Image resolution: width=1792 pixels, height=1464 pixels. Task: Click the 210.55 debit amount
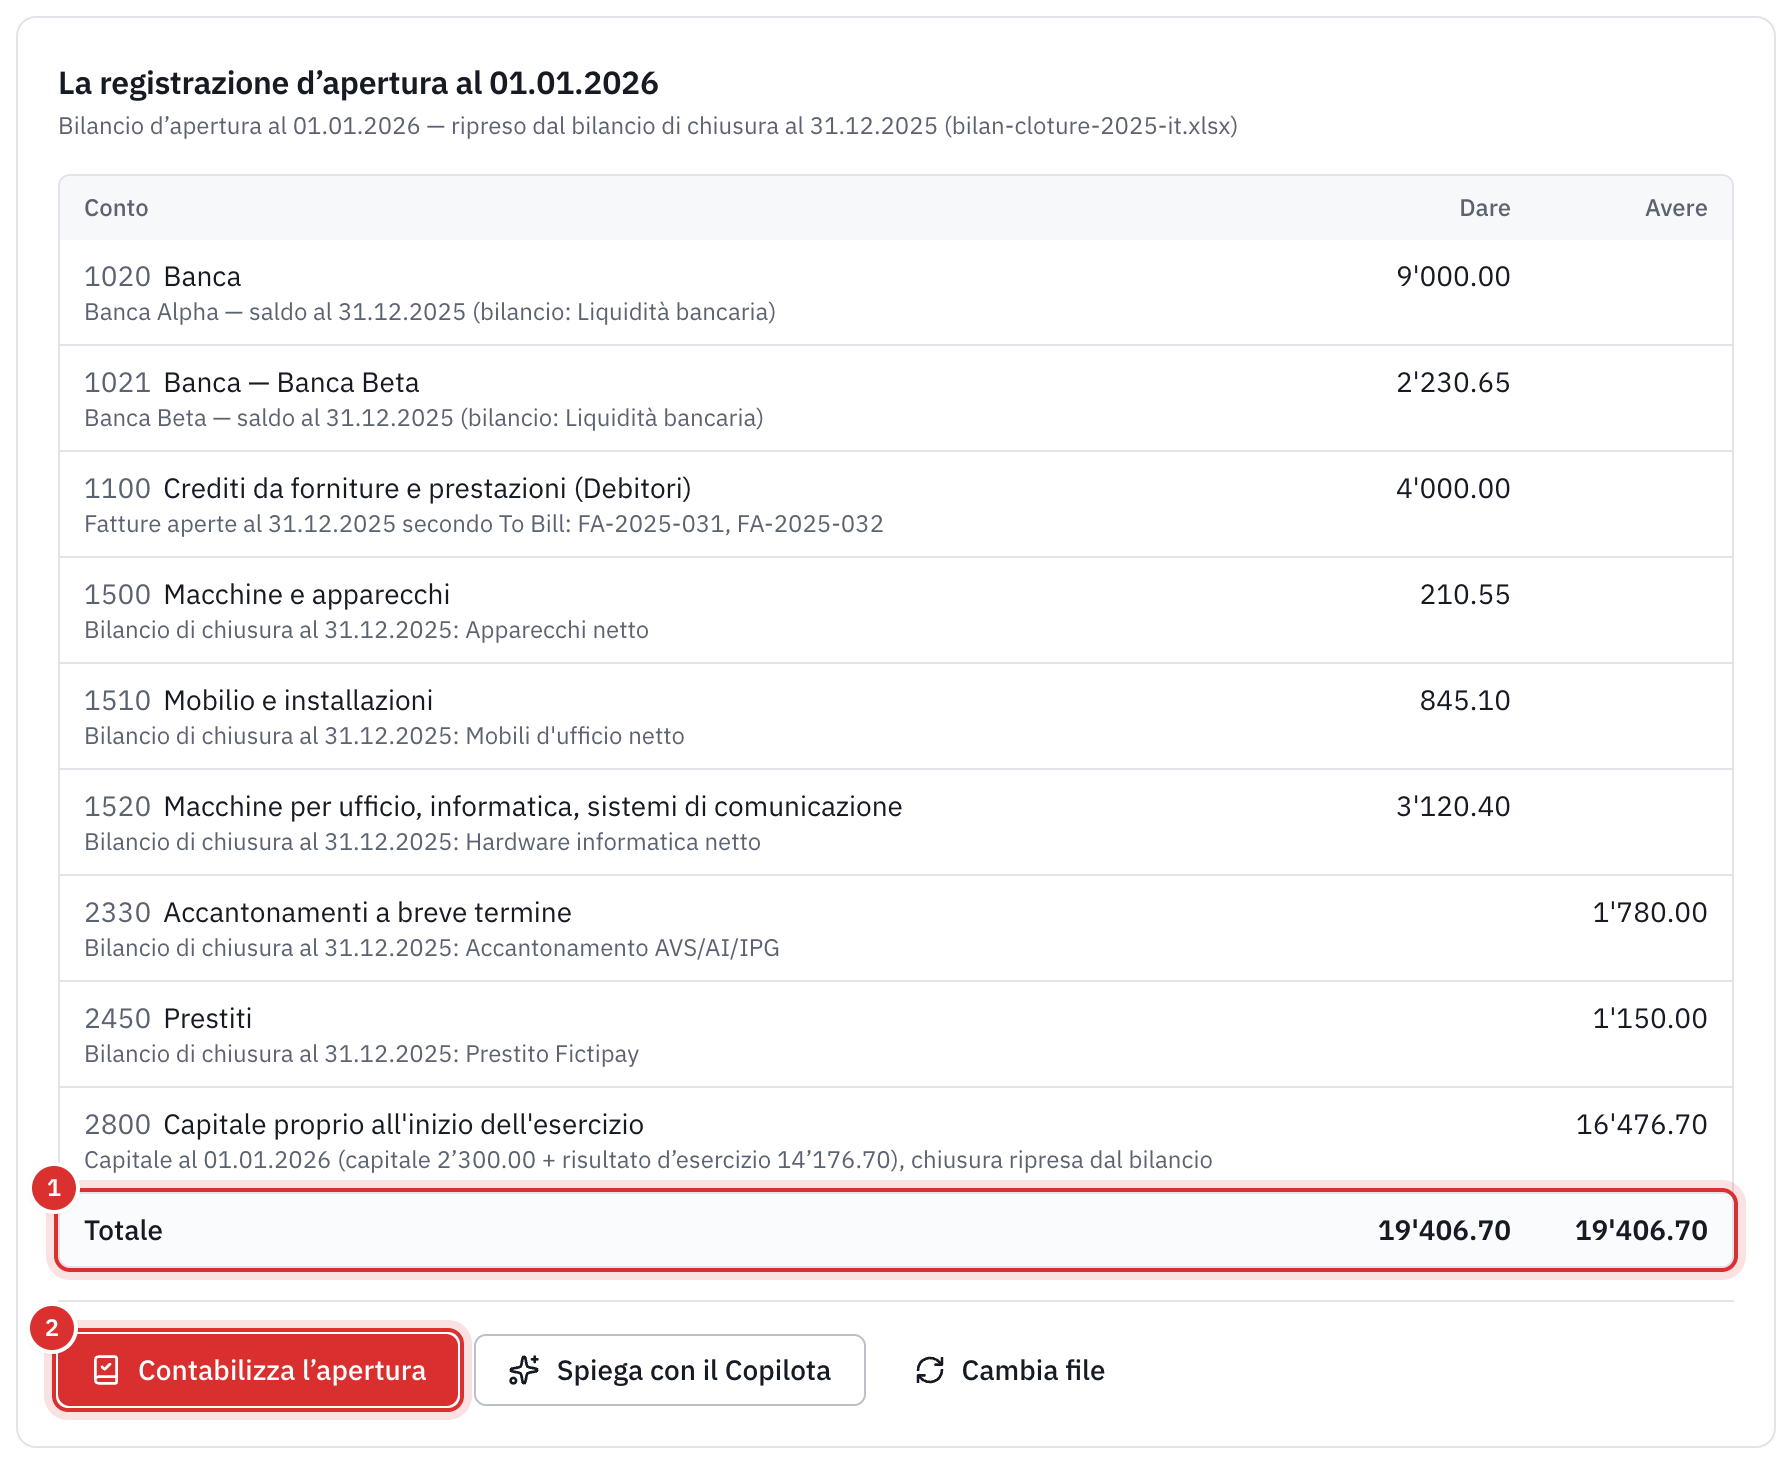point(1465,594)
